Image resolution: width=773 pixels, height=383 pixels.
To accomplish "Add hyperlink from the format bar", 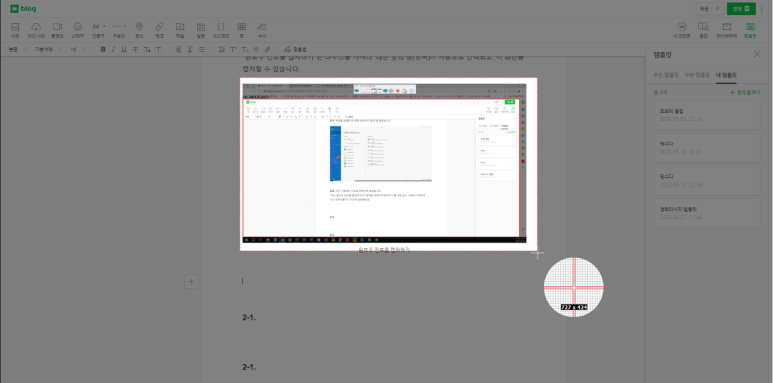I will click(x=268, y=49).
